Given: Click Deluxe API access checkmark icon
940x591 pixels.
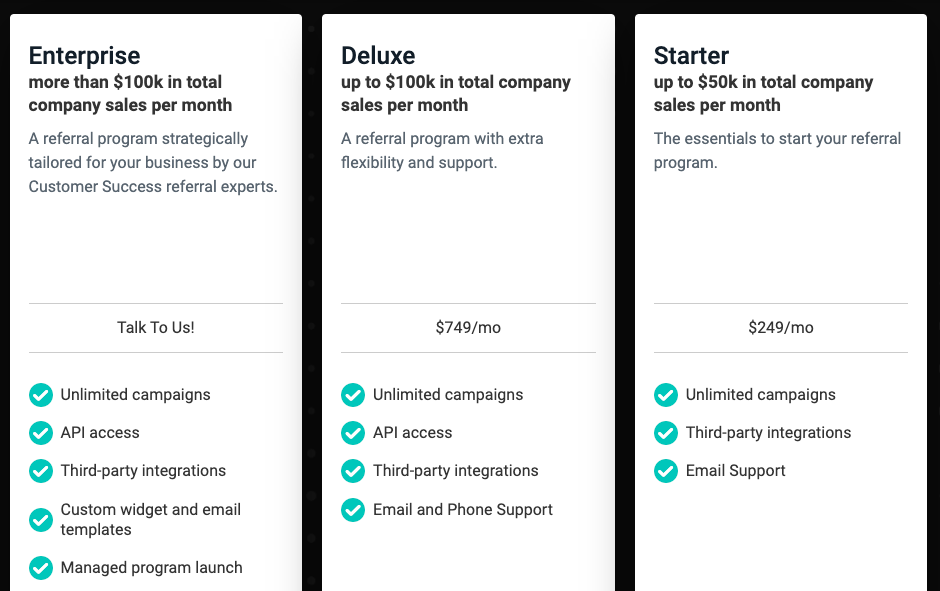Looking at the screenshot, I should coord(353,433).
